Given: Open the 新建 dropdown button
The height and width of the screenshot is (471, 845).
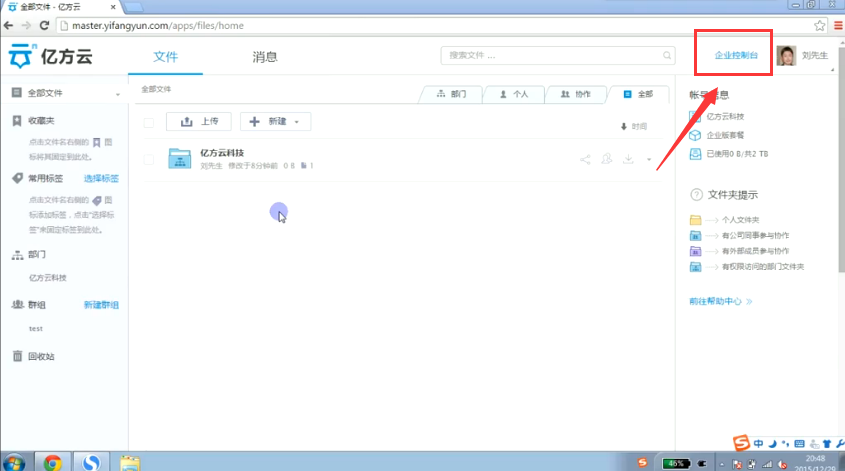Looking at the screenshot, I should coord(275,122).
